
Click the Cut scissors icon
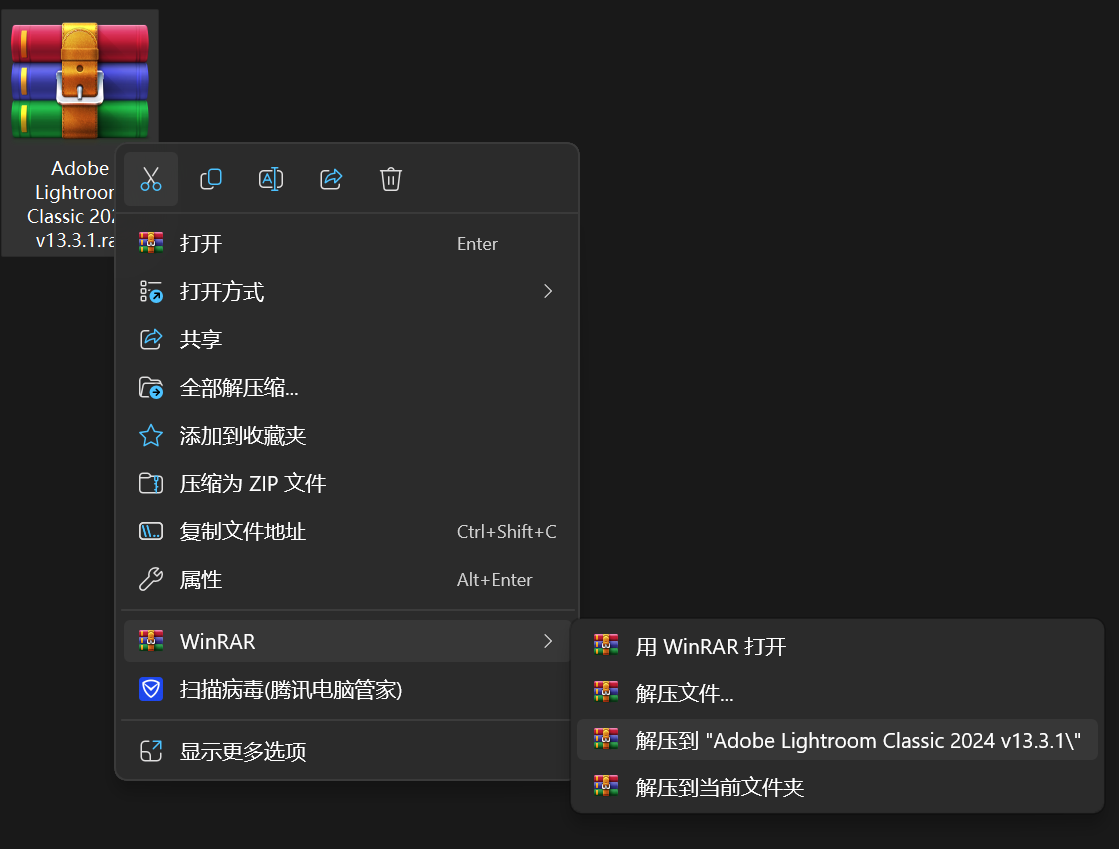[x=151, y=179]
